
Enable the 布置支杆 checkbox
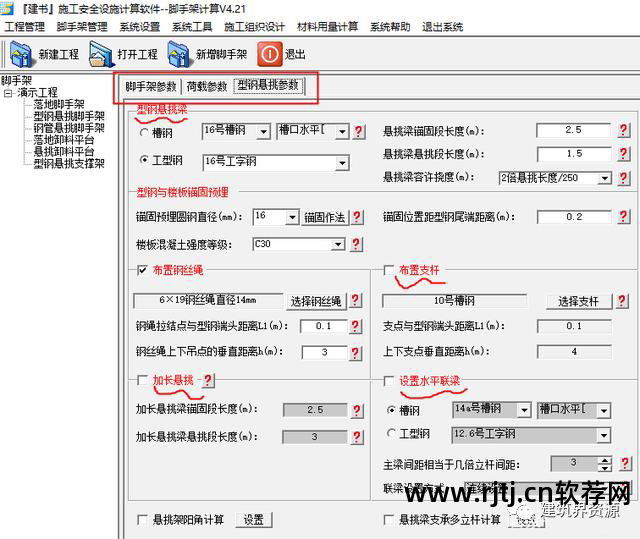389,270
